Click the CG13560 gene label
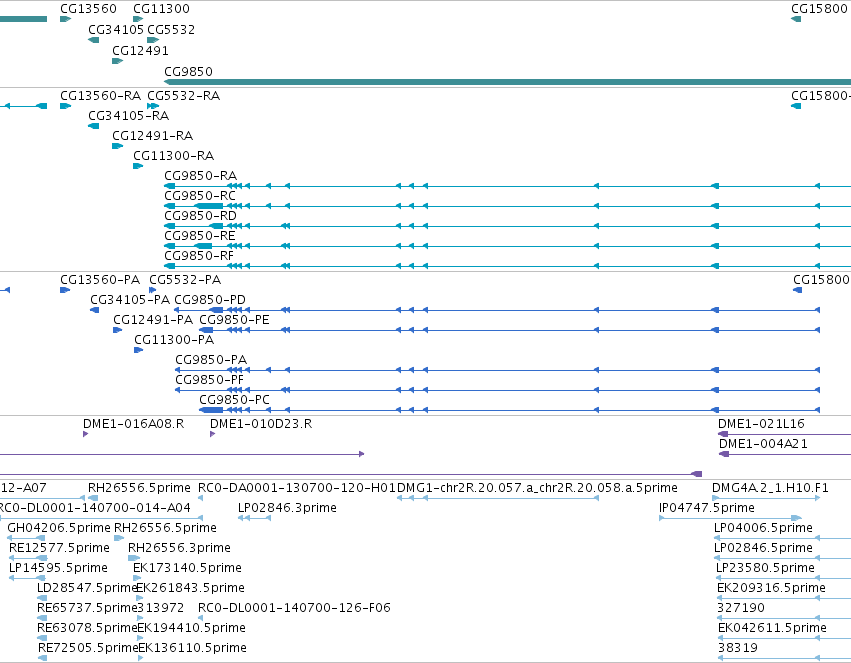This screenshot has height=663, width=851. pyautogui.click(x=88, y=9)
